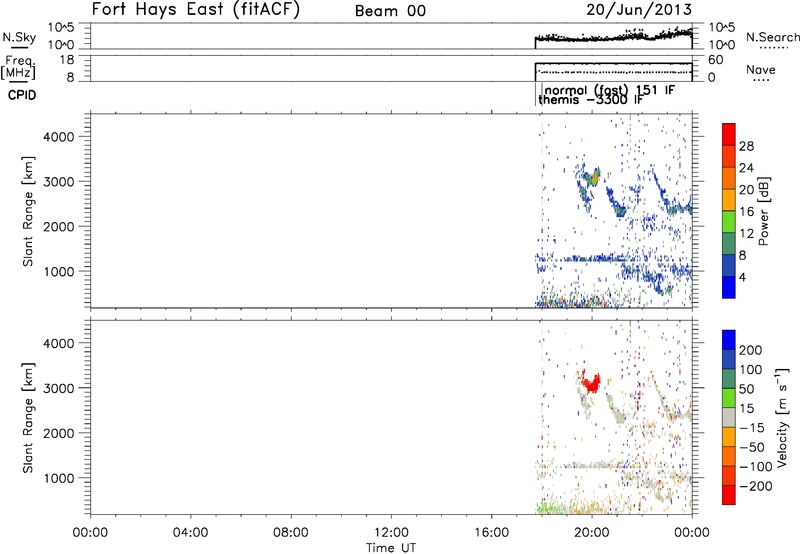Click the yellow-green high-power patch near 3000 km
800x554 pixels.
(593, 179)
